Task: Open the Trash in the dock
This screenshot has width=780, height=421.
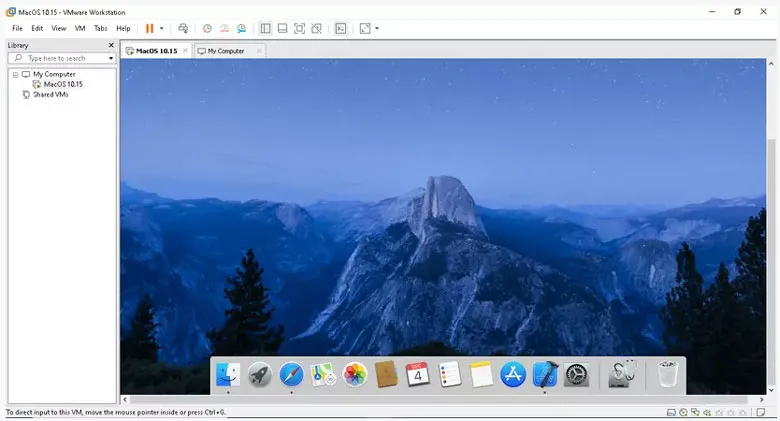Action: point(667,374)
